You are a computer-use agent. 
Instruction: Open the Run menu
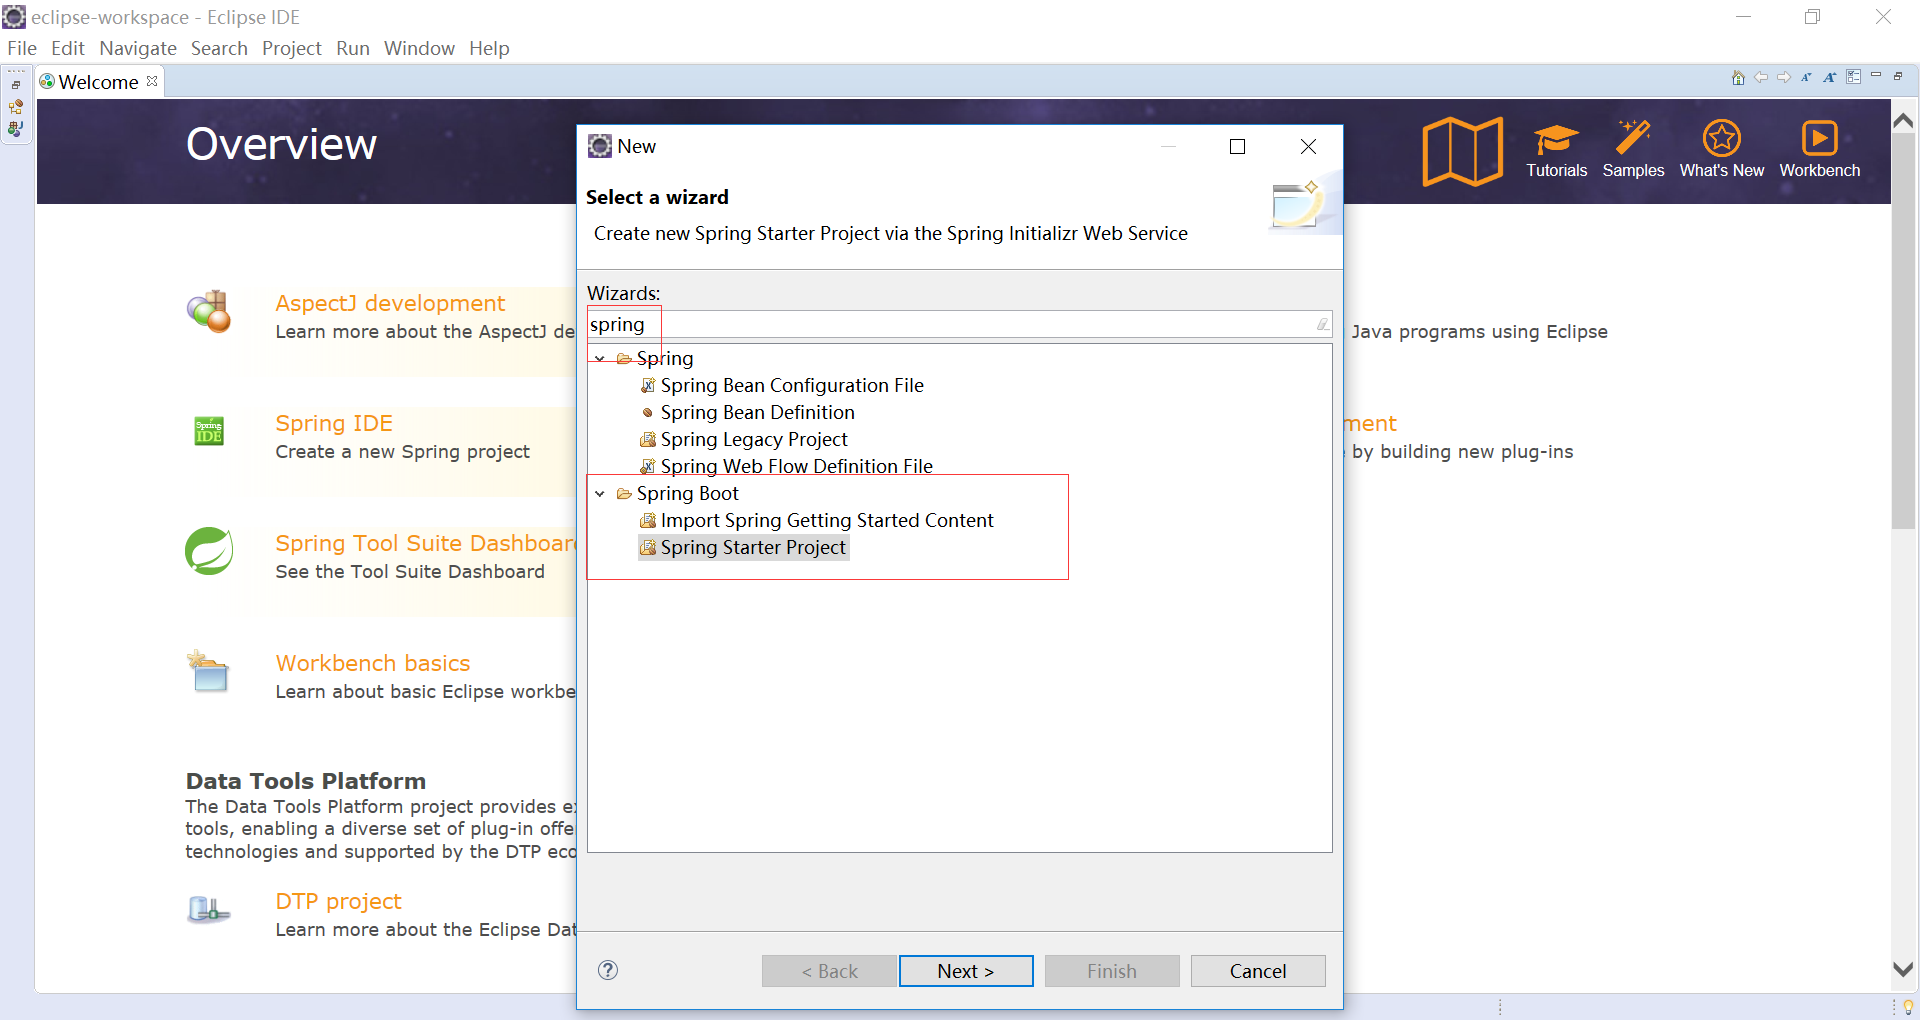(353, 48)
